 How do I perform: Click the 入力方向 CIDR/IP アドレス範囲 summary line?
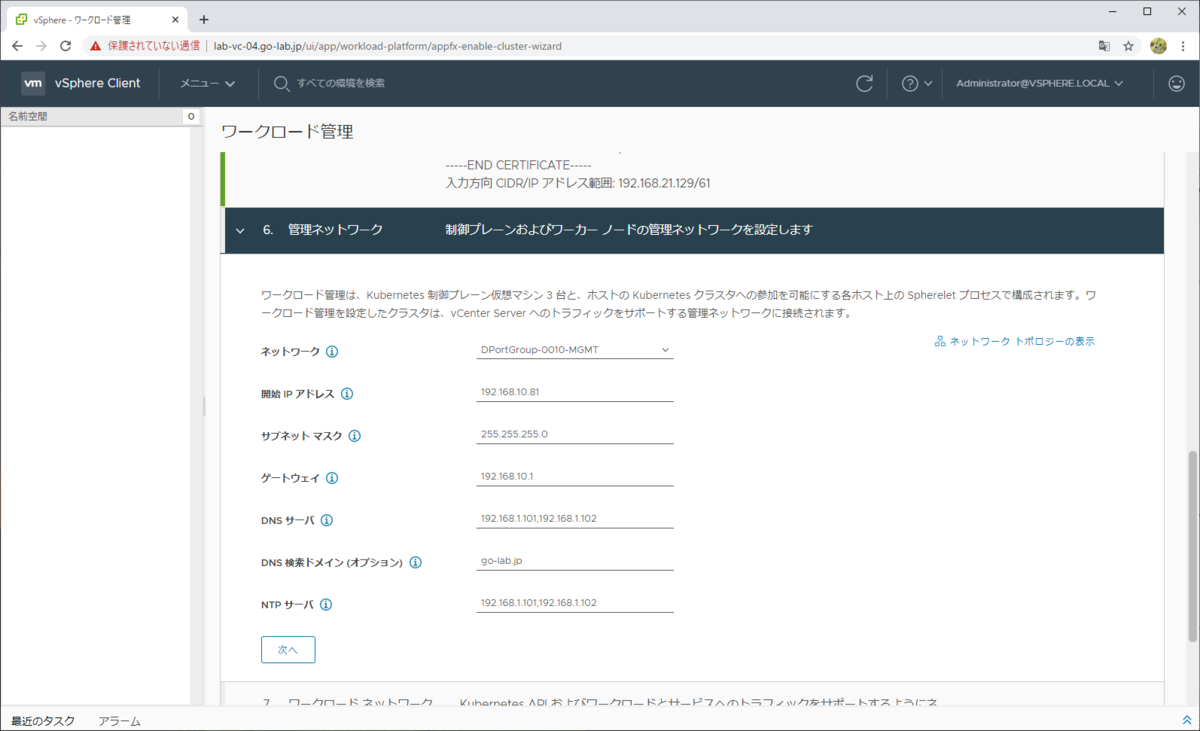[578, 183]
